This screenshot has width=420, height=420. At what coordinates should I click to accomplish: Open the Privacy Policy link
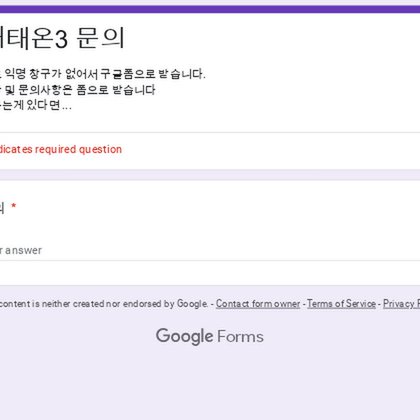(401, 304)
